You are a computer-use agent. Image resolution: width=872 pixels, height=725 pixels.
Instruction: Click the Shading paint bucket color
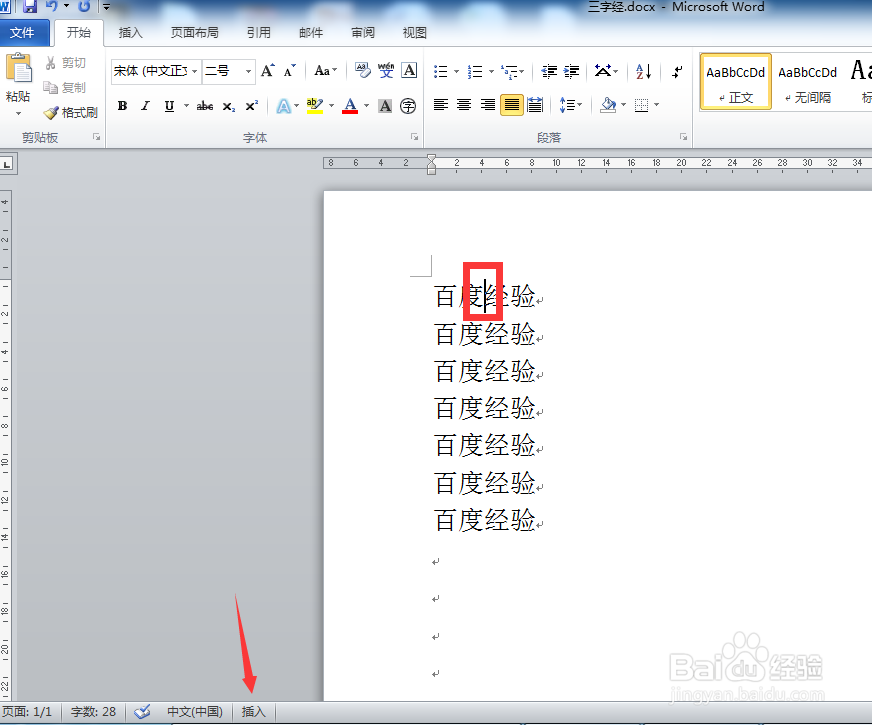[608, 105]
